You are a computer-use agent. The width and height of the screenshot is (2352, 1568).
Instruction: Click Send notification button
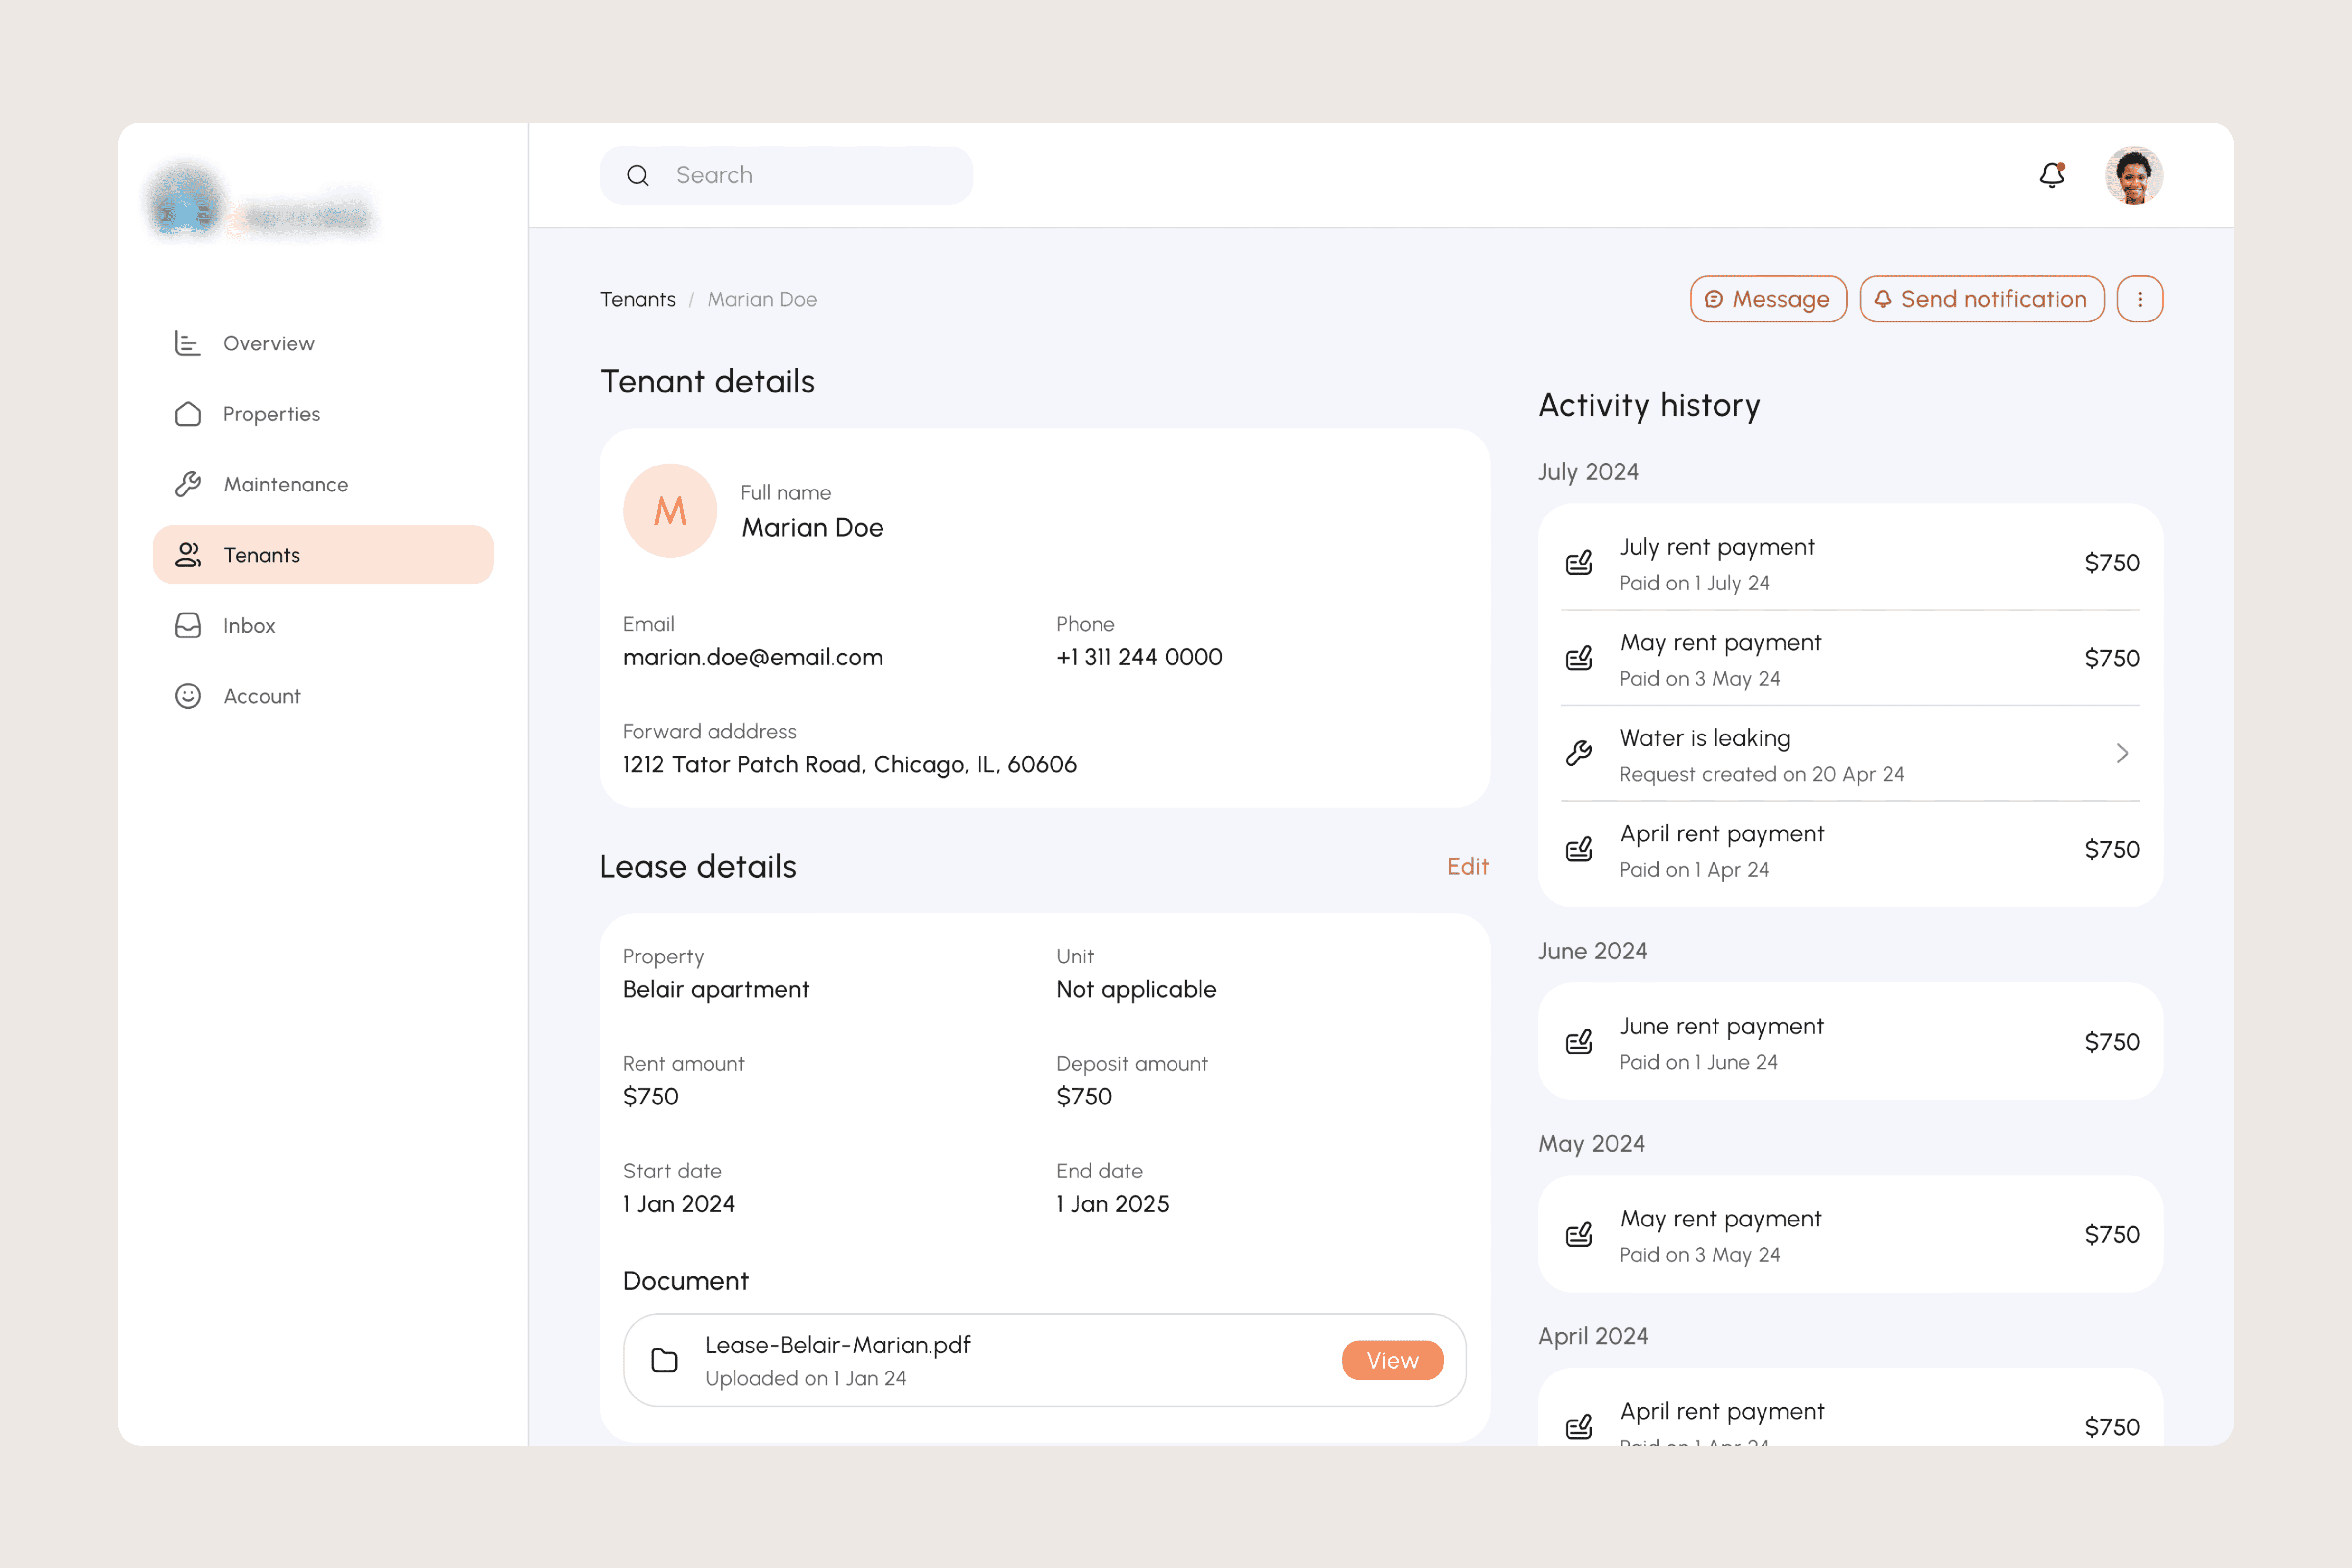(x=1981, y=299)
